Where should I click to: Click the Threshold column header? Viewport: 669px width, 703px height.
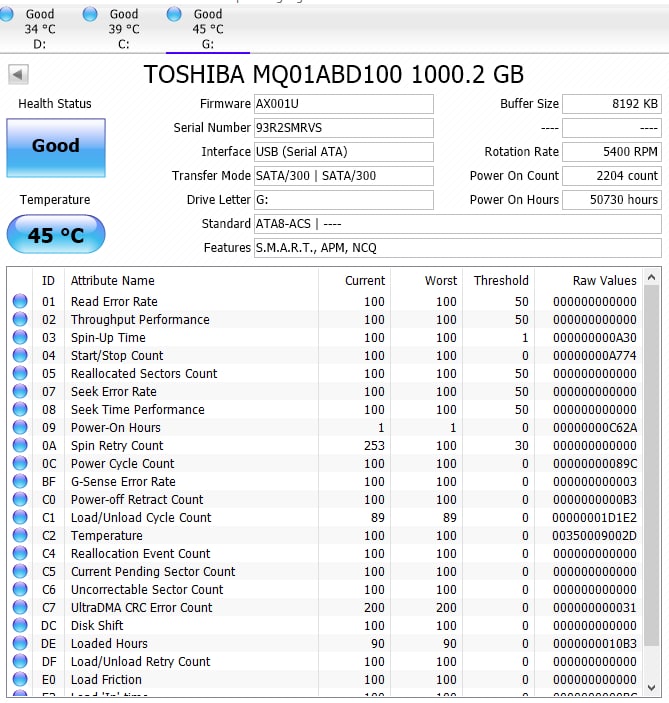click(499, 281)
